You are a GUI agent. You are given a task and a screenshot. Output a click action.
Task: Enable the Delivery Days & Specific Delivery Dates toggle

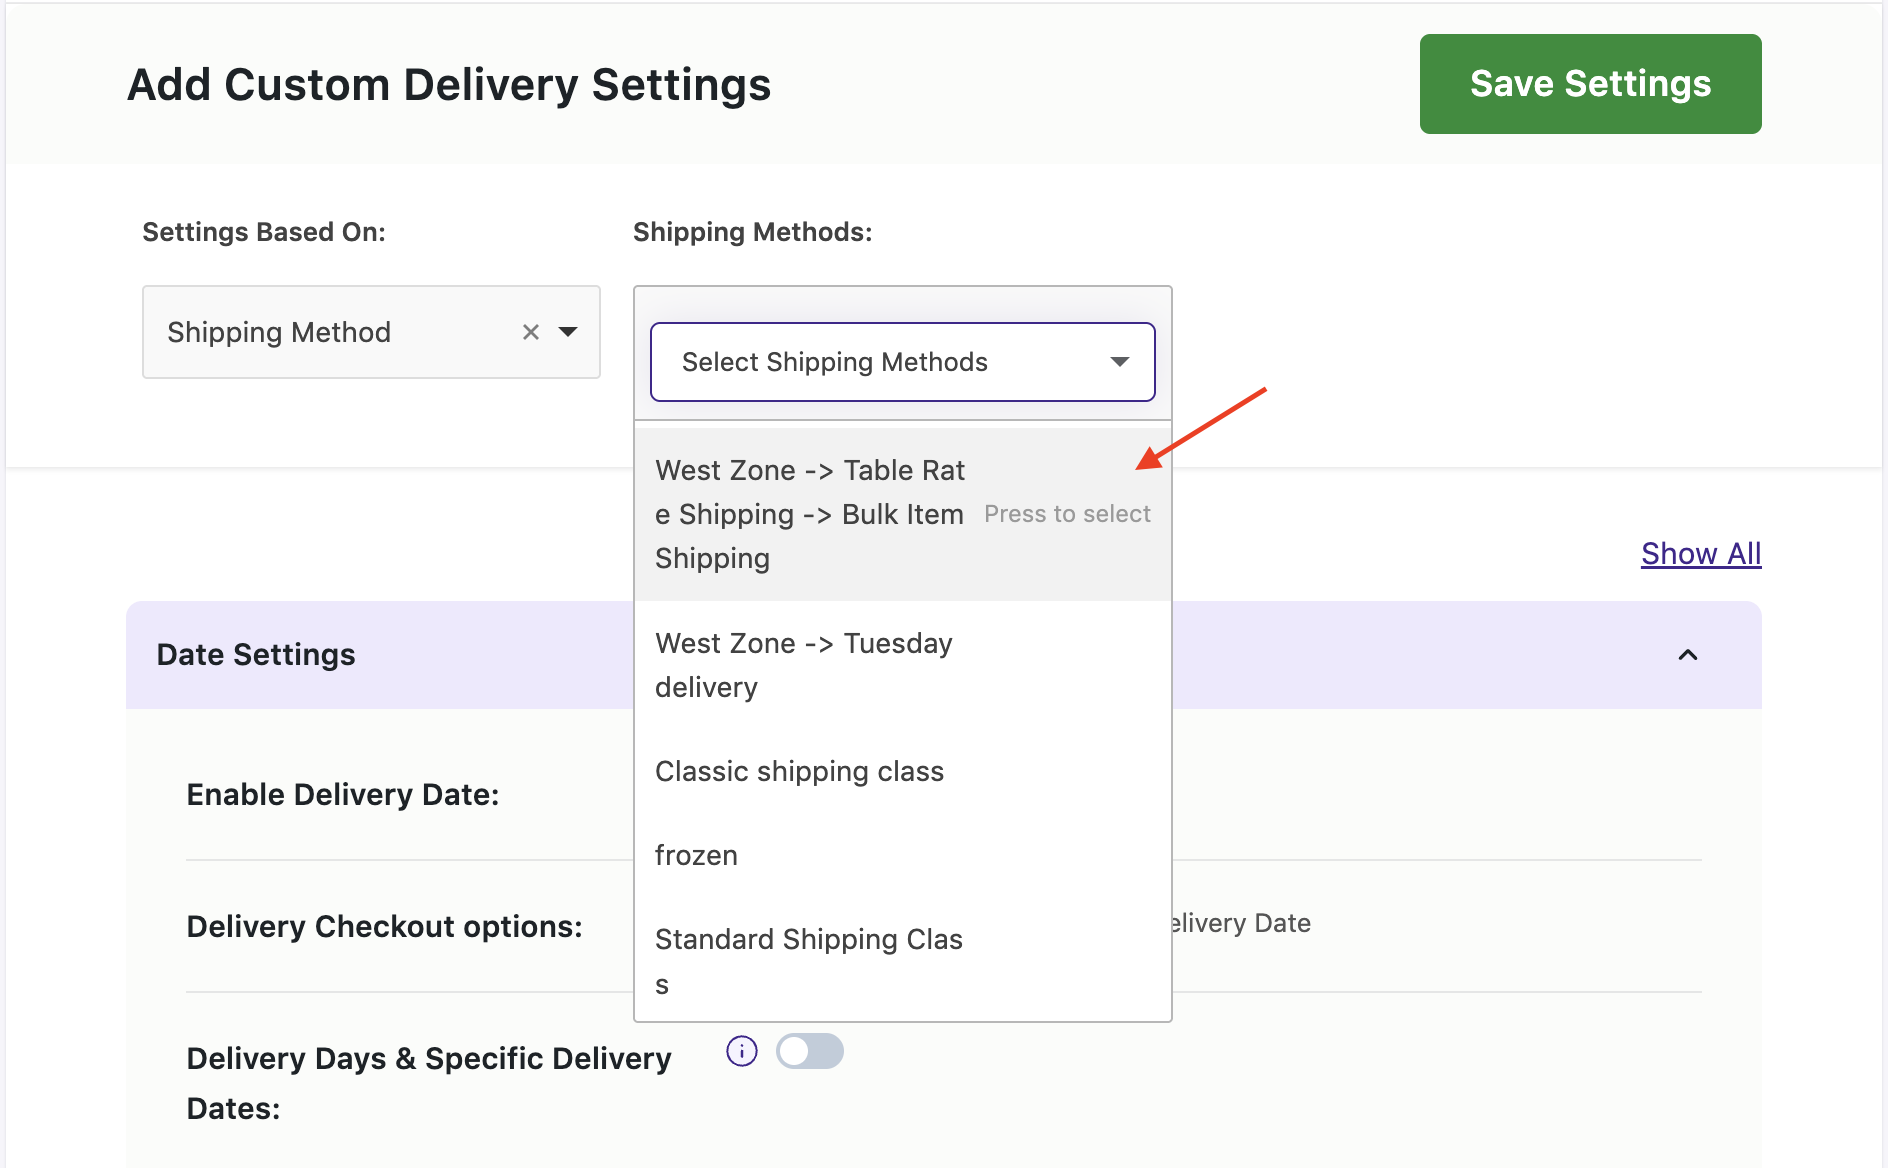click(809, 1051)
